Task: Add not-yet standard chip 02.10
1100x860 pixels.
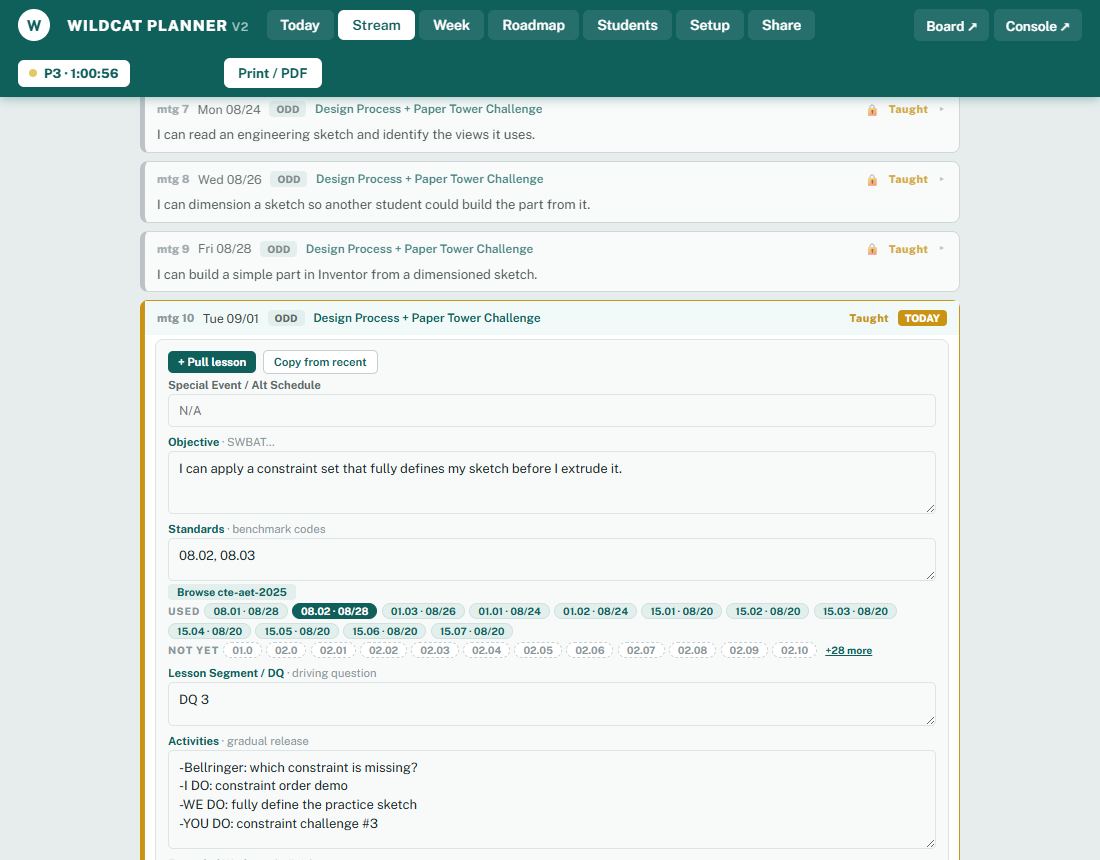Action: click(794, 650)
